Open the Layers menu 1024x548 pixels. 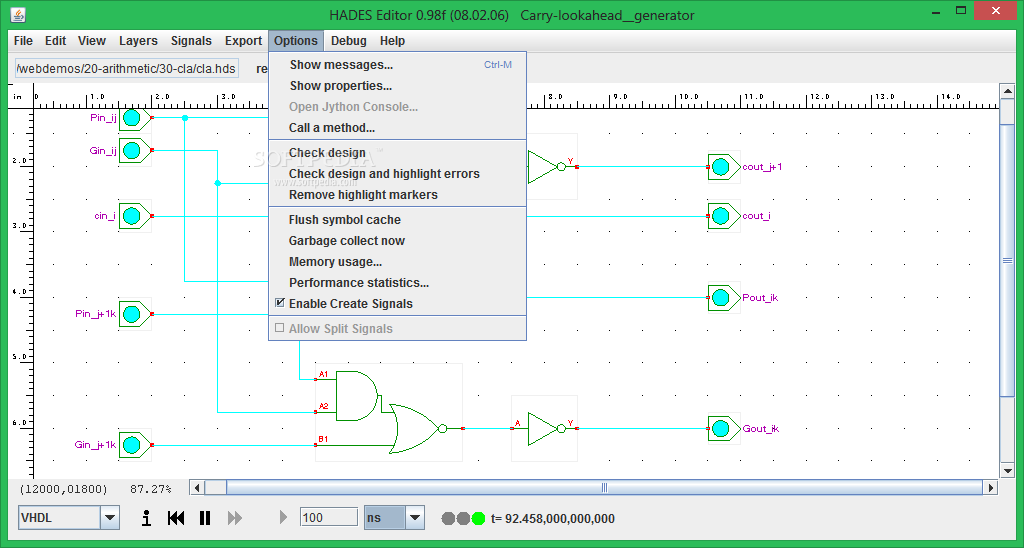click(138, 40)
